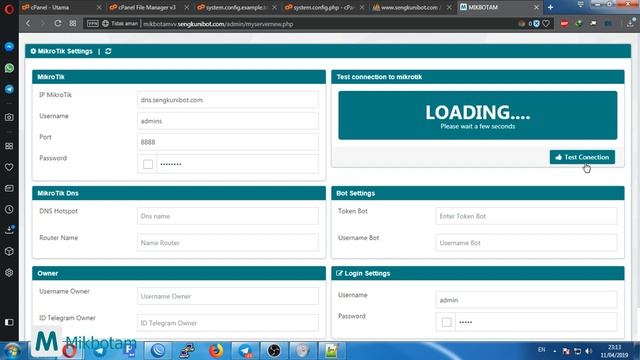Toggle show password checkbox in MikroTik panel
Viewport: 640px width, 360px height.
(x=148, y=164)
